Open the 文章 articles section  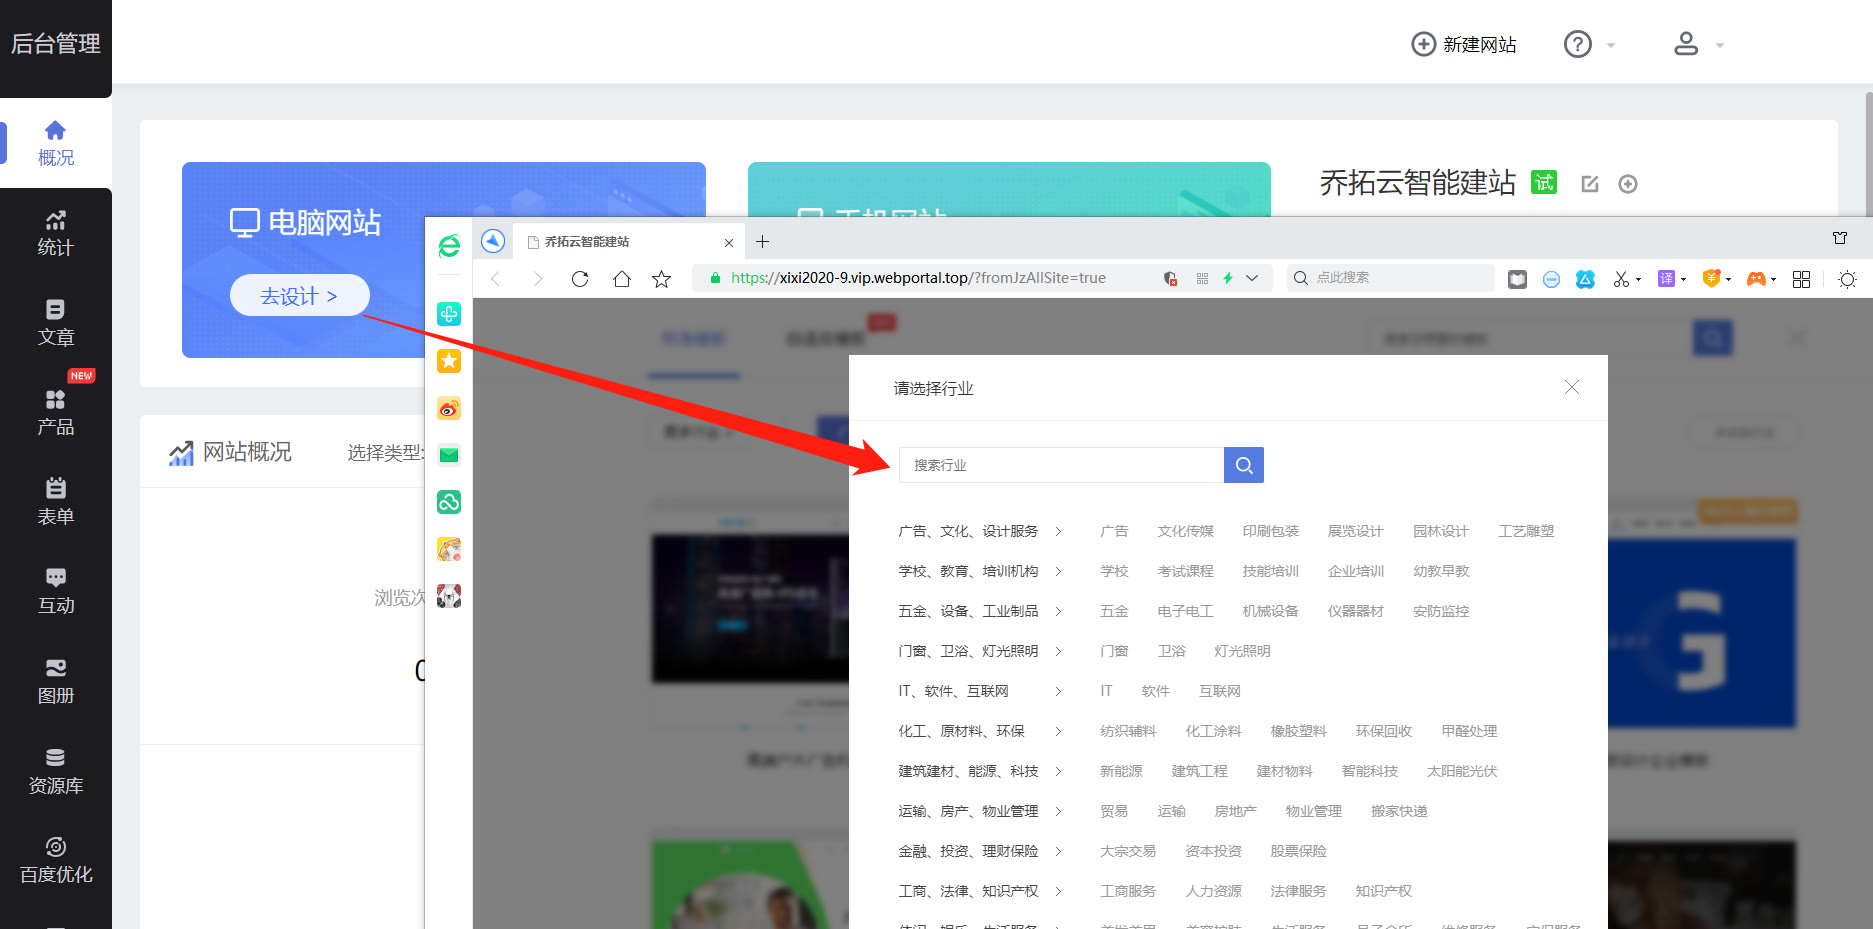click(55, 322)
